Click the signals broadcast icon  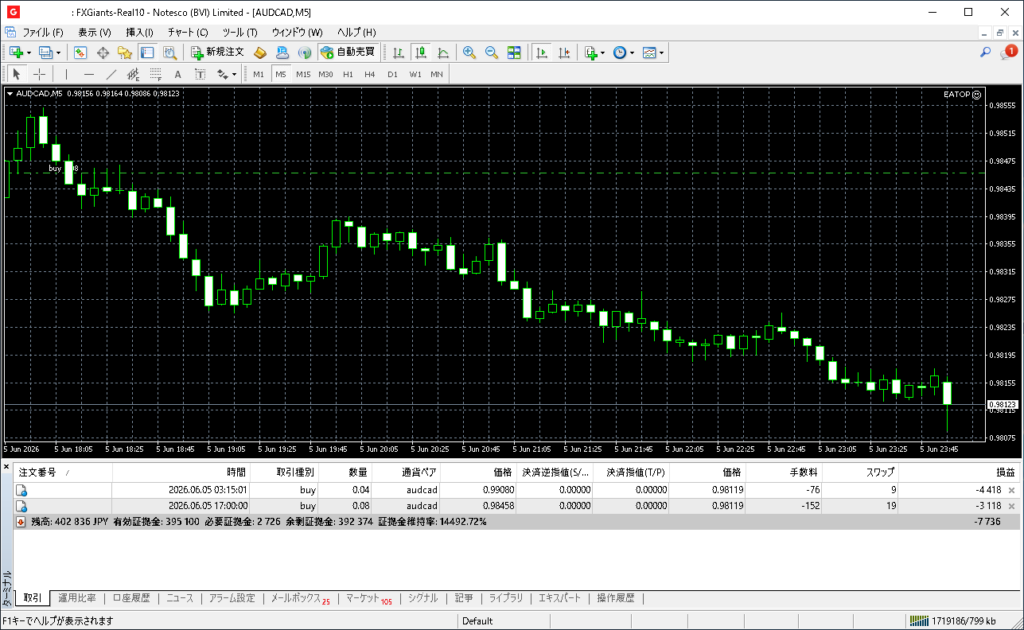pos(304,53)
